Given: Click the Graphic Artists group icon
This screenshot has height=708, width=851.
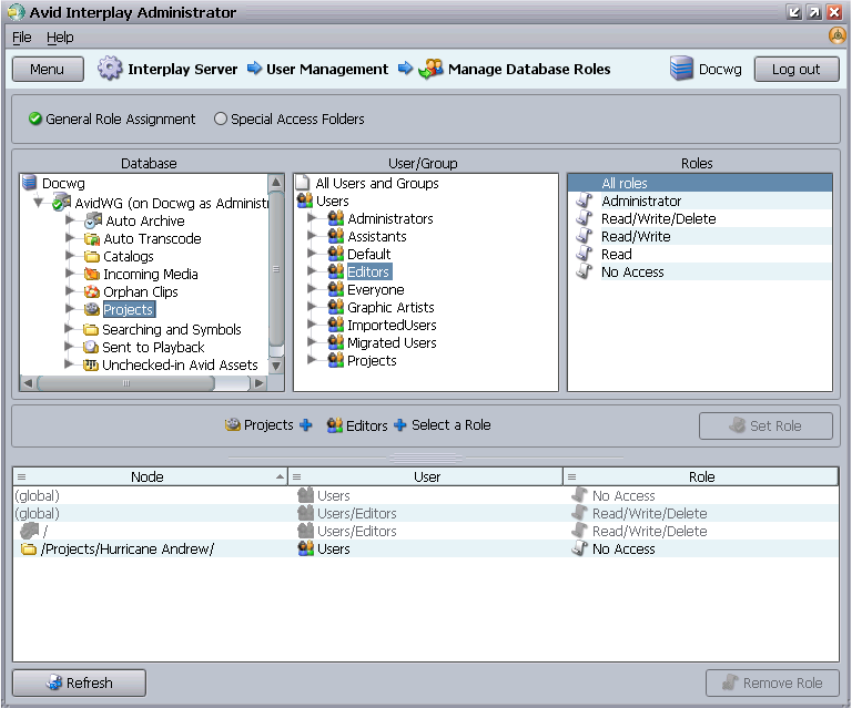Looking at the screenshot, I should click(336, 307).
